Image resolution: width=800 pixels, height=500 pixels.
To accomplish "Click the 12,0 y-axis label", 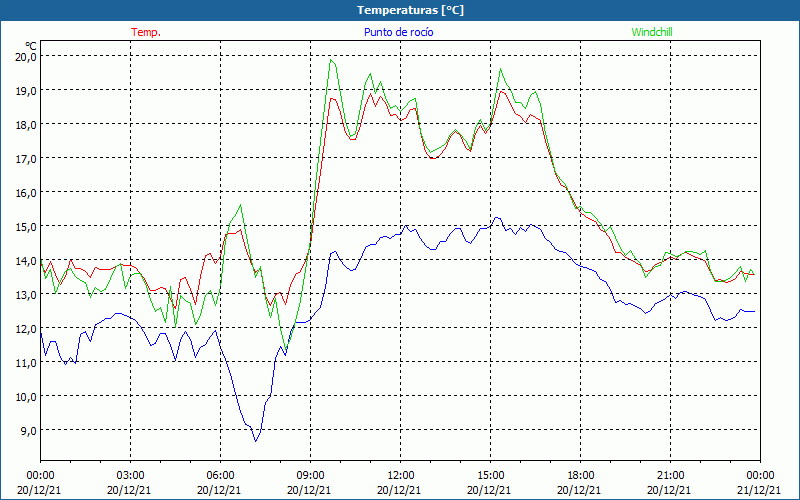I will [x=26, y=329].
